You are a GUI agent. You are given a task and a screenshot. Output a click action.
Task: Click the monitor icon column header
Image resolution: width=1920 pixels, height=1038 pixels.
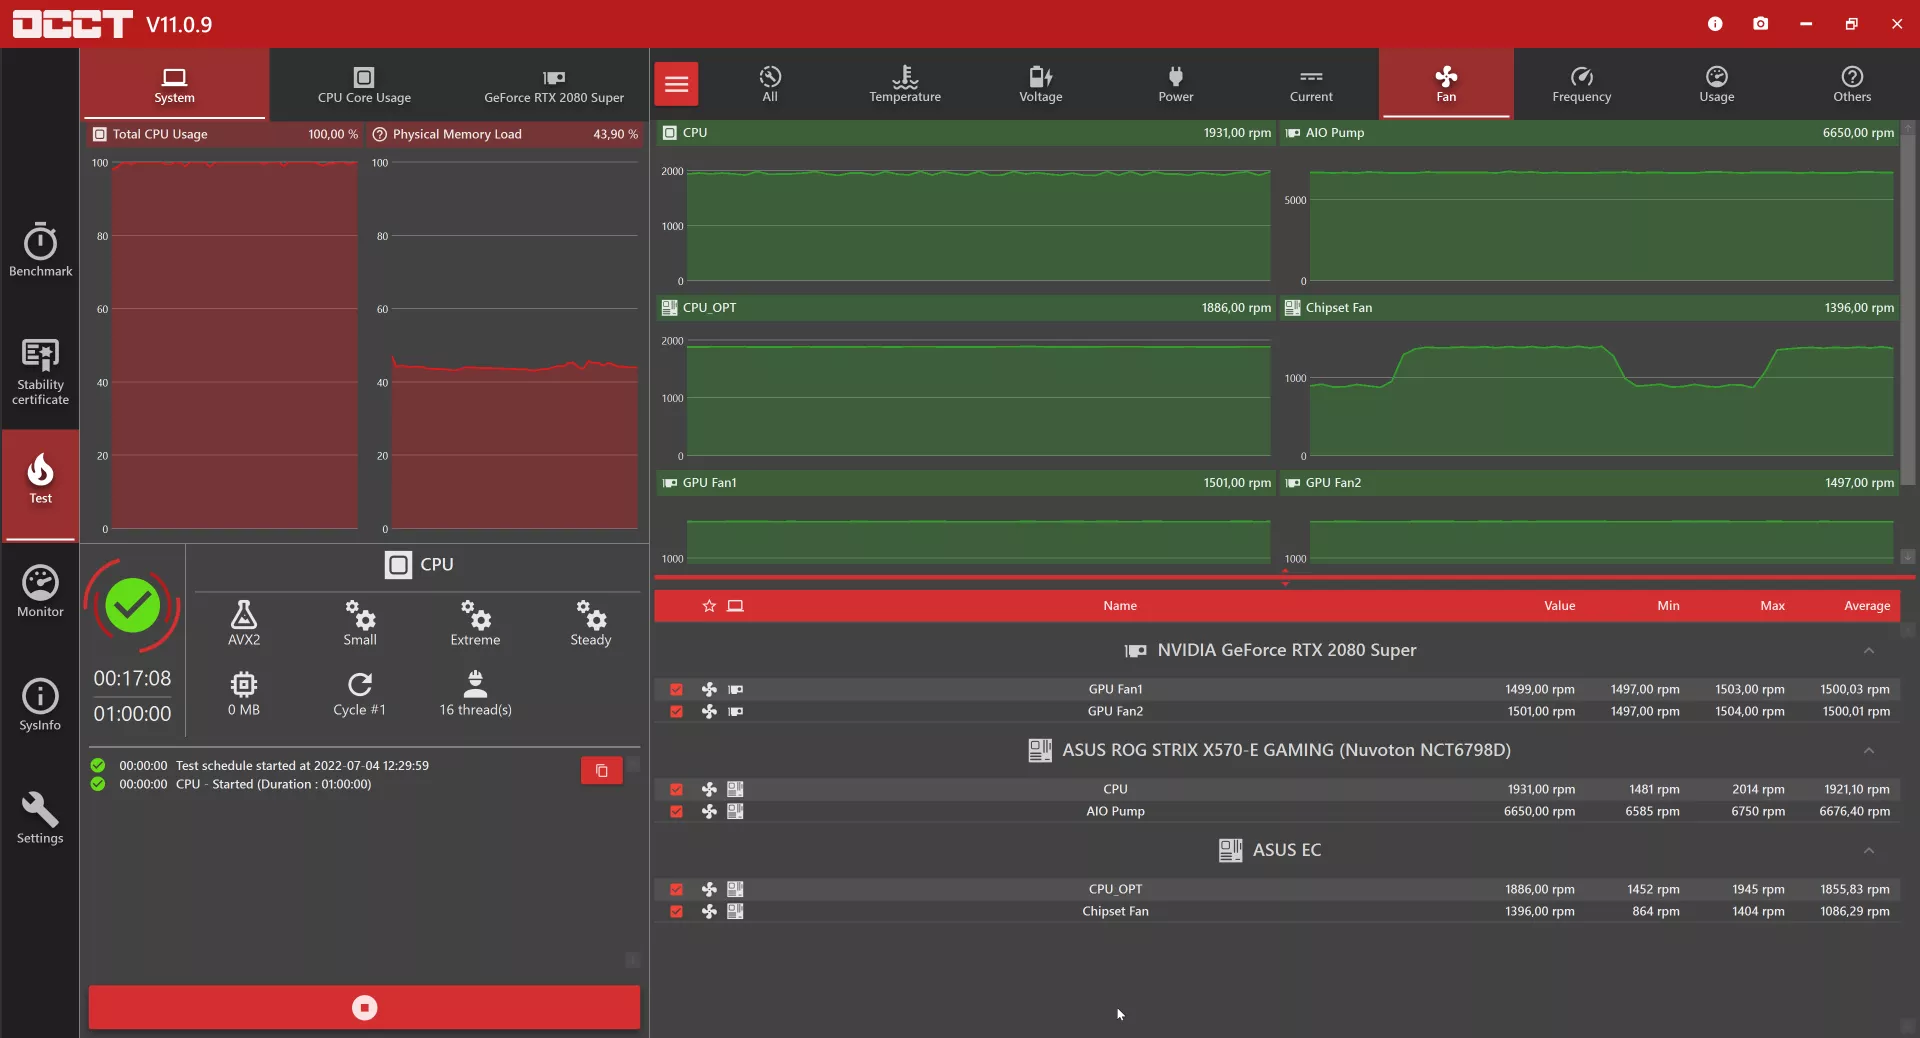click(x=735, y=606)
